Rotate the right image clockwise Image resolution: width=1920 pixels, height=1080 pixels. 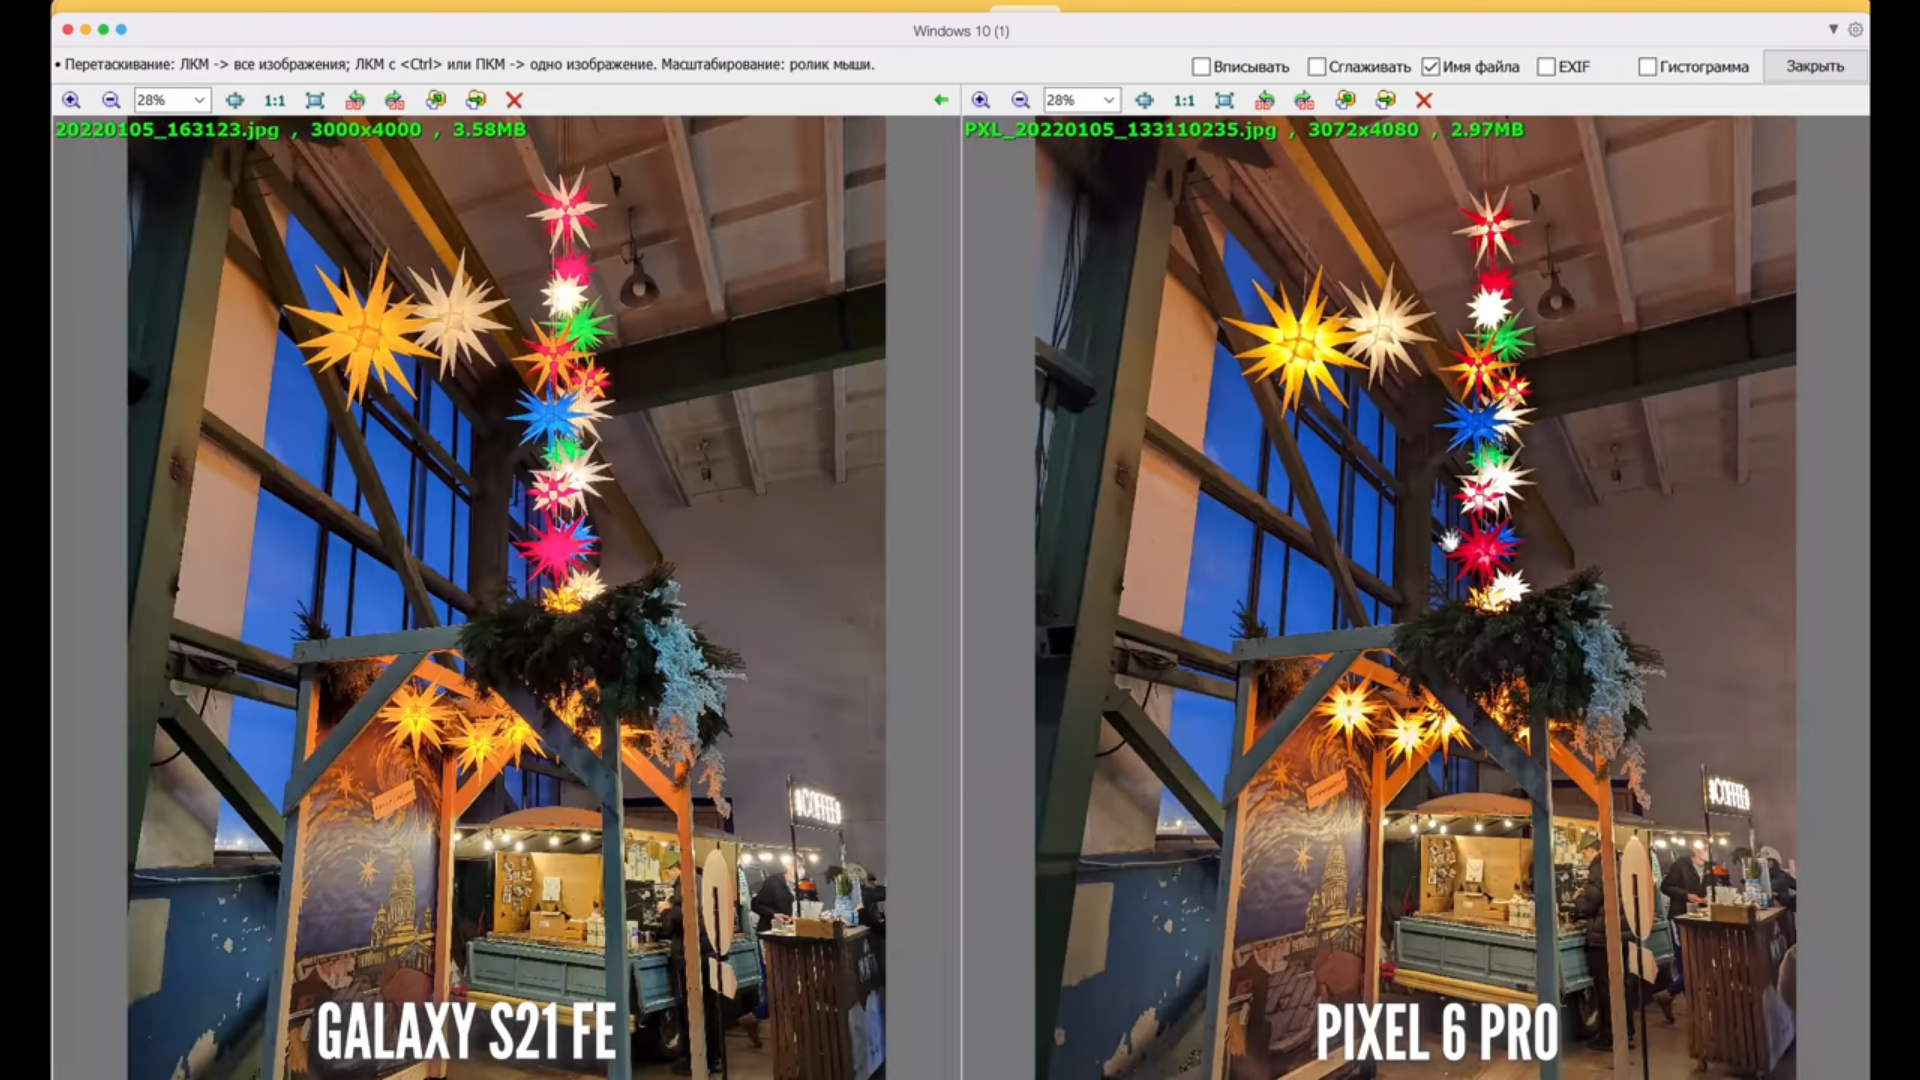[x=1304, y=100]
